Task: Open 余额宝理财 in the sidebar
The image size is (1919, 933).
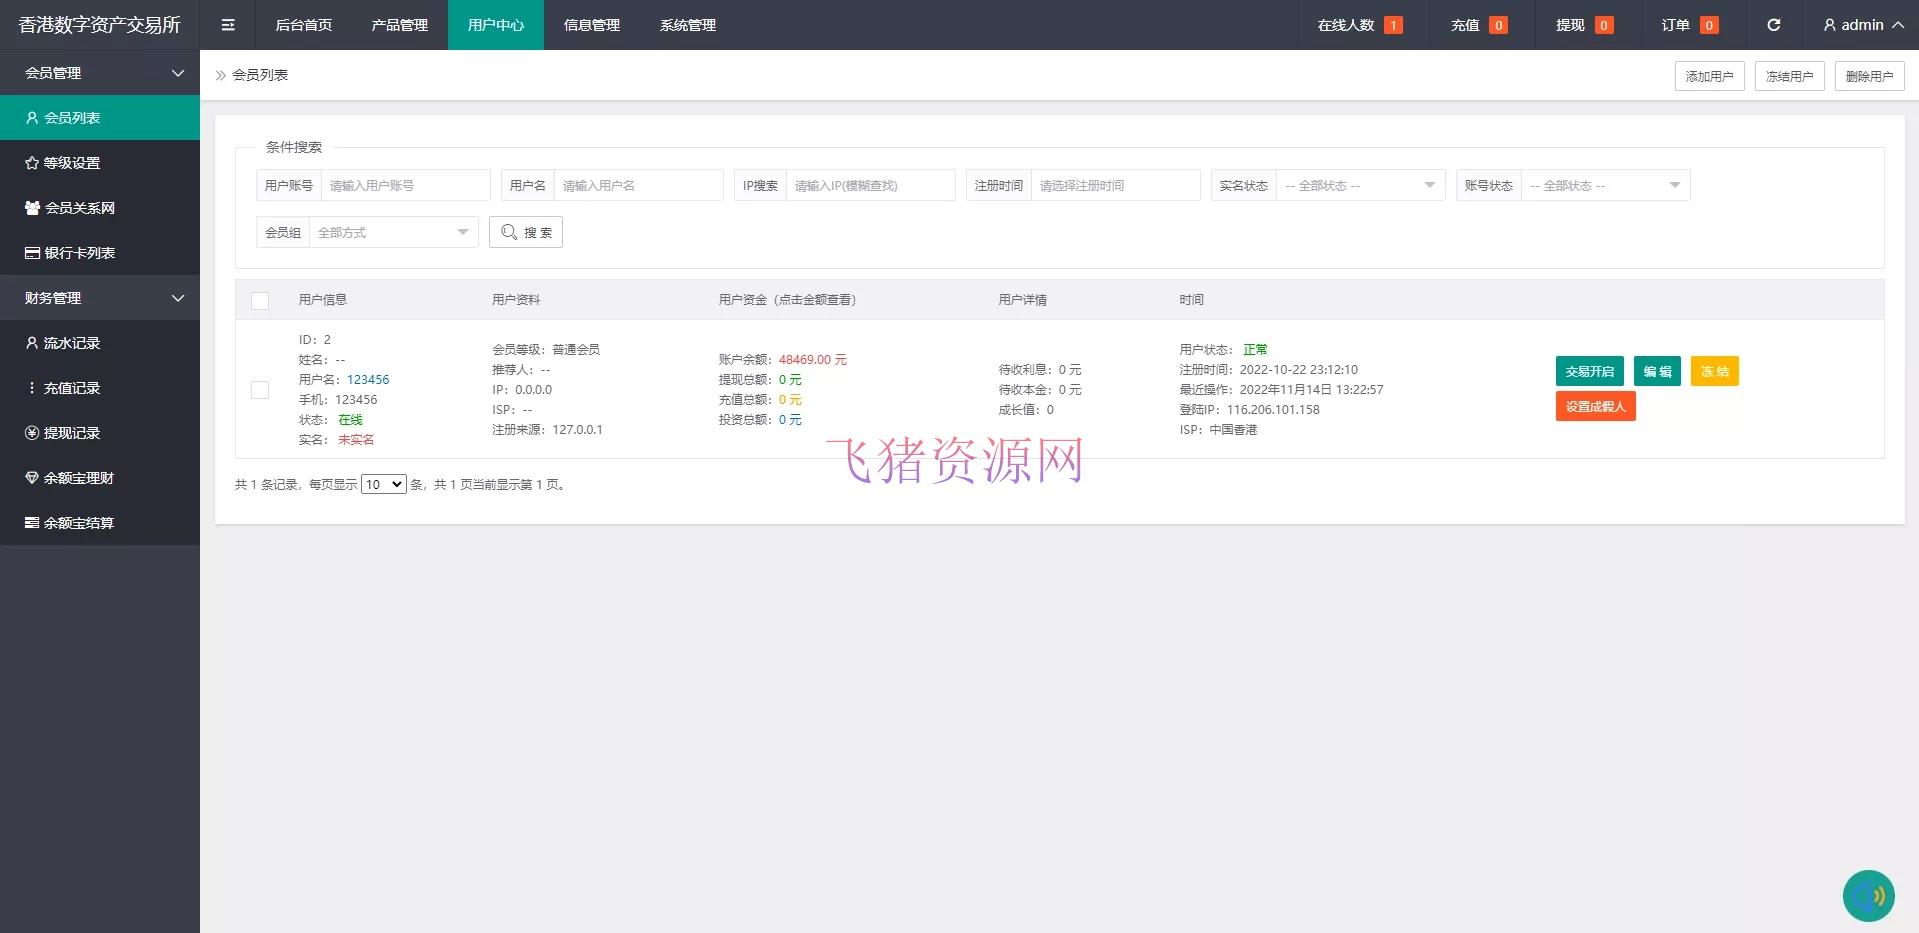Action: tap(79, 477)
